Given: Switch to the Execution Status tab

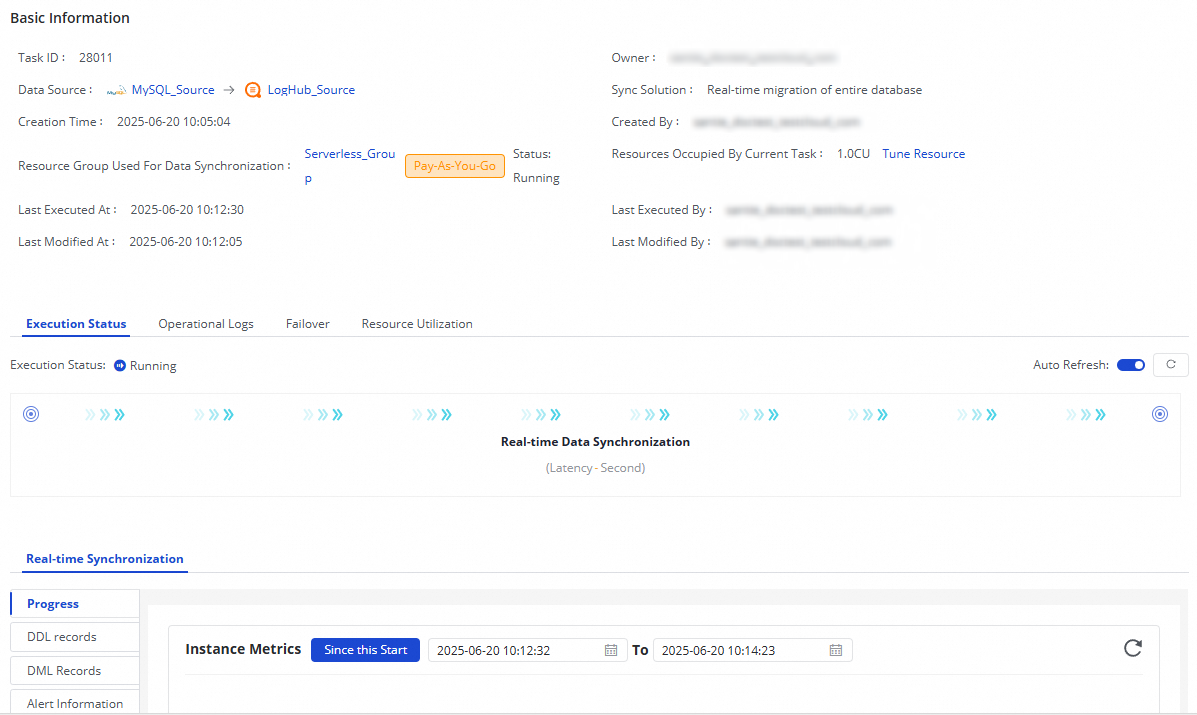Looking at the screenshot, I should [x=76, y=324].
